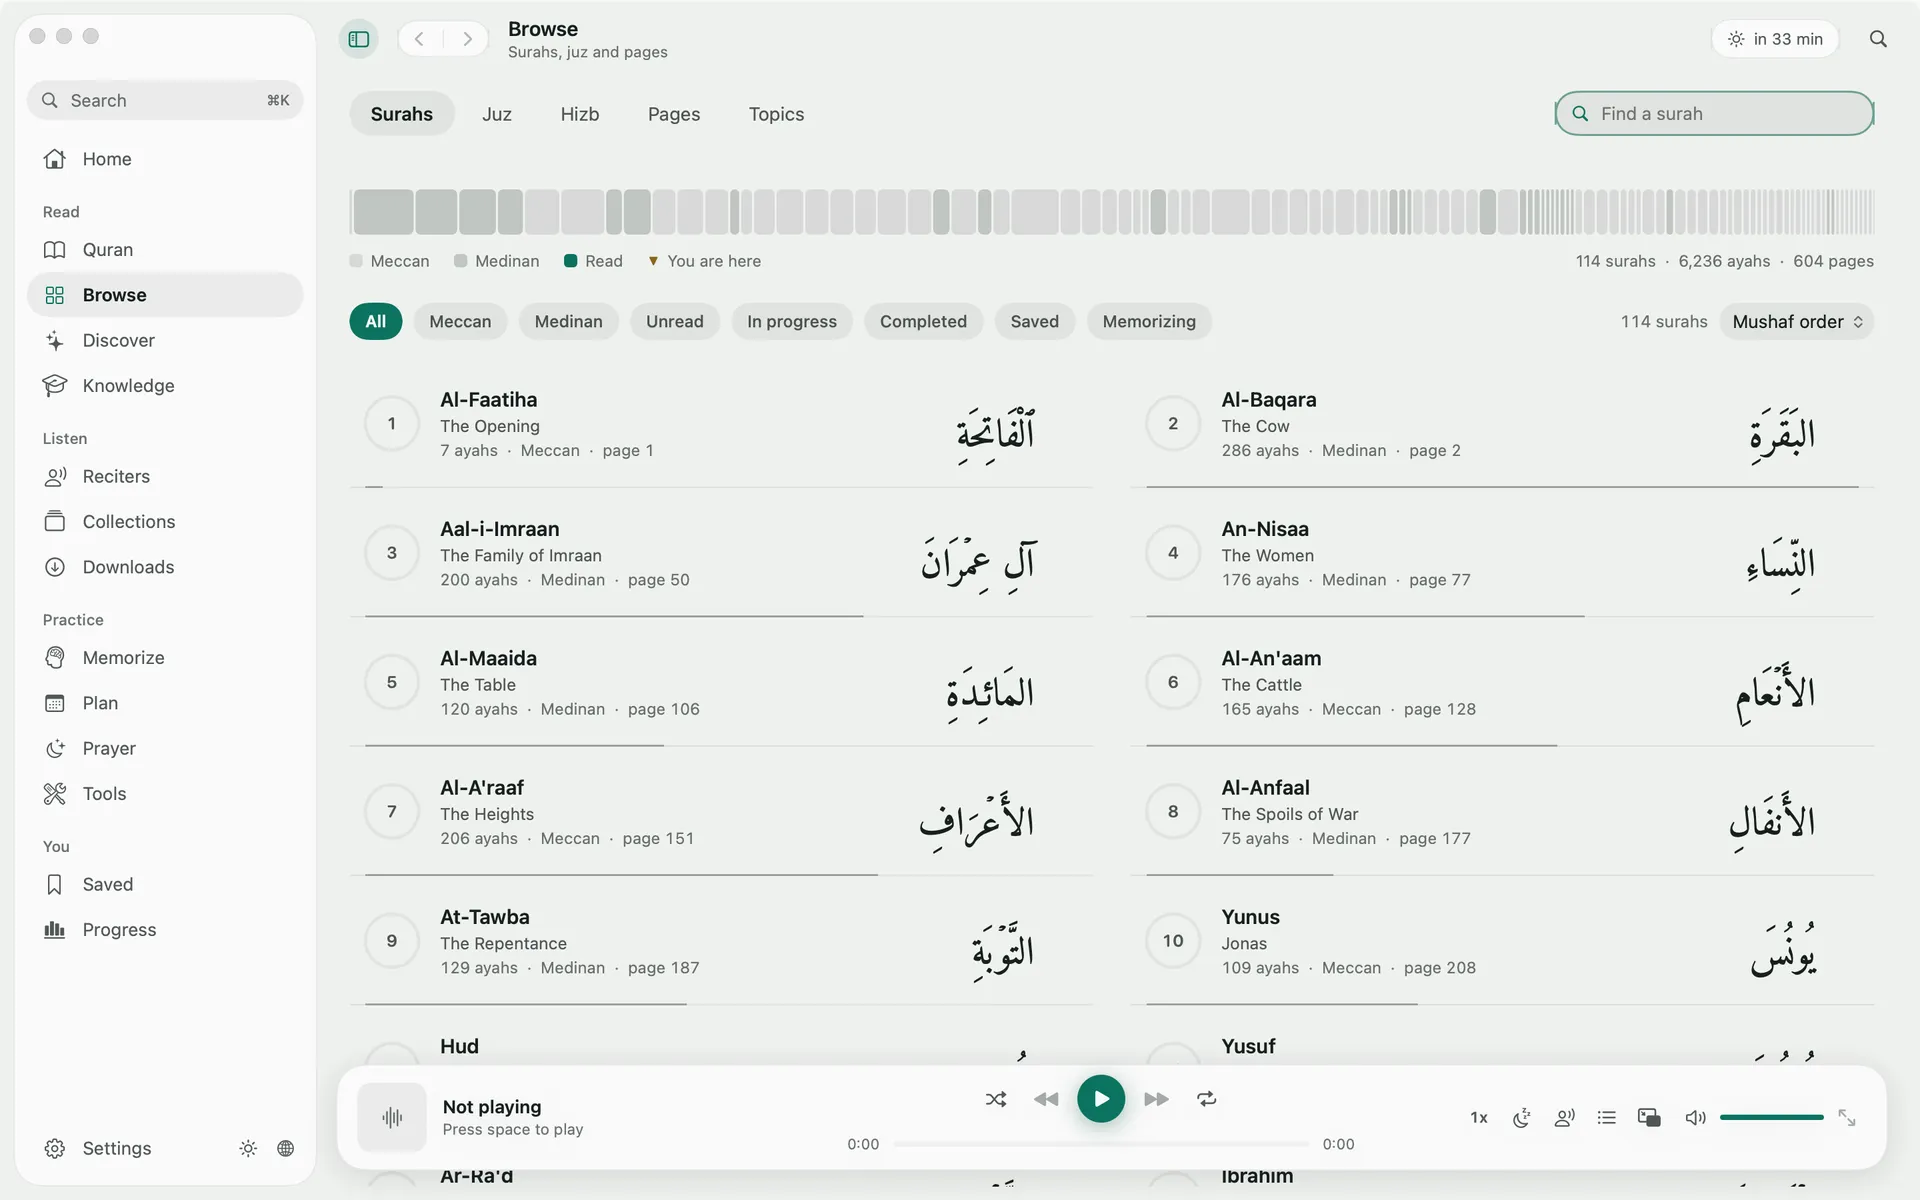Open the Al-Baqara surah card

1502,424
